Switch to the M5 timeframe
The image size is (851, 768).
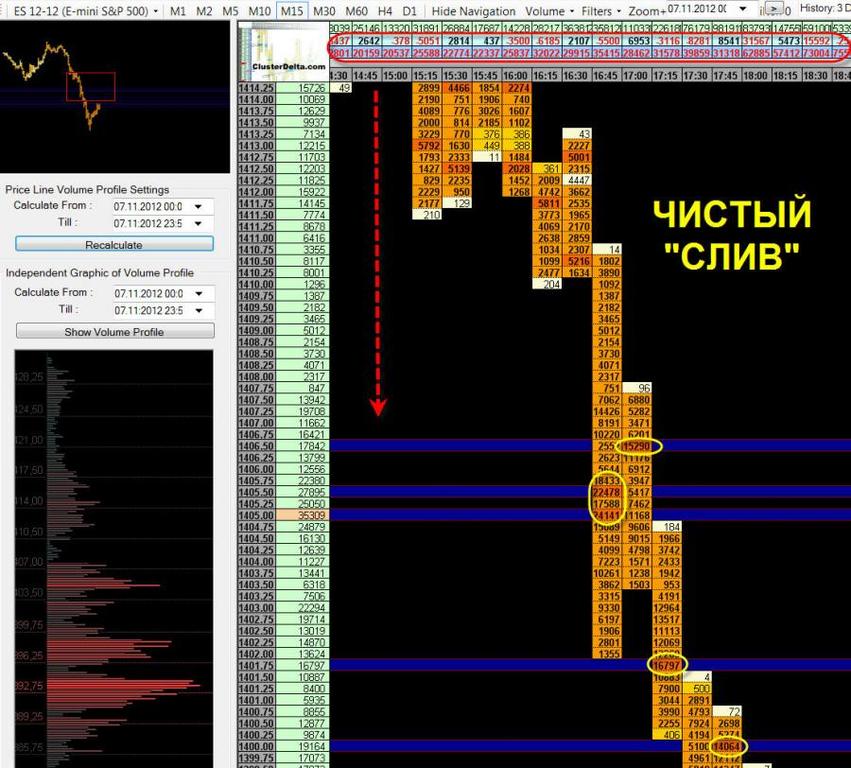pyautogui.click(x=230, y=11)
